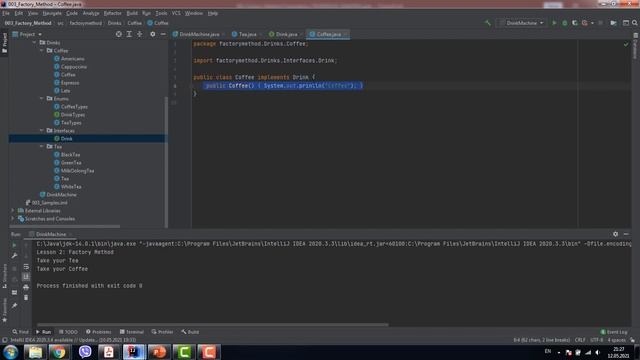Open the Event Log
Viewport: 640px width, 360px height.
pos(614,332)
